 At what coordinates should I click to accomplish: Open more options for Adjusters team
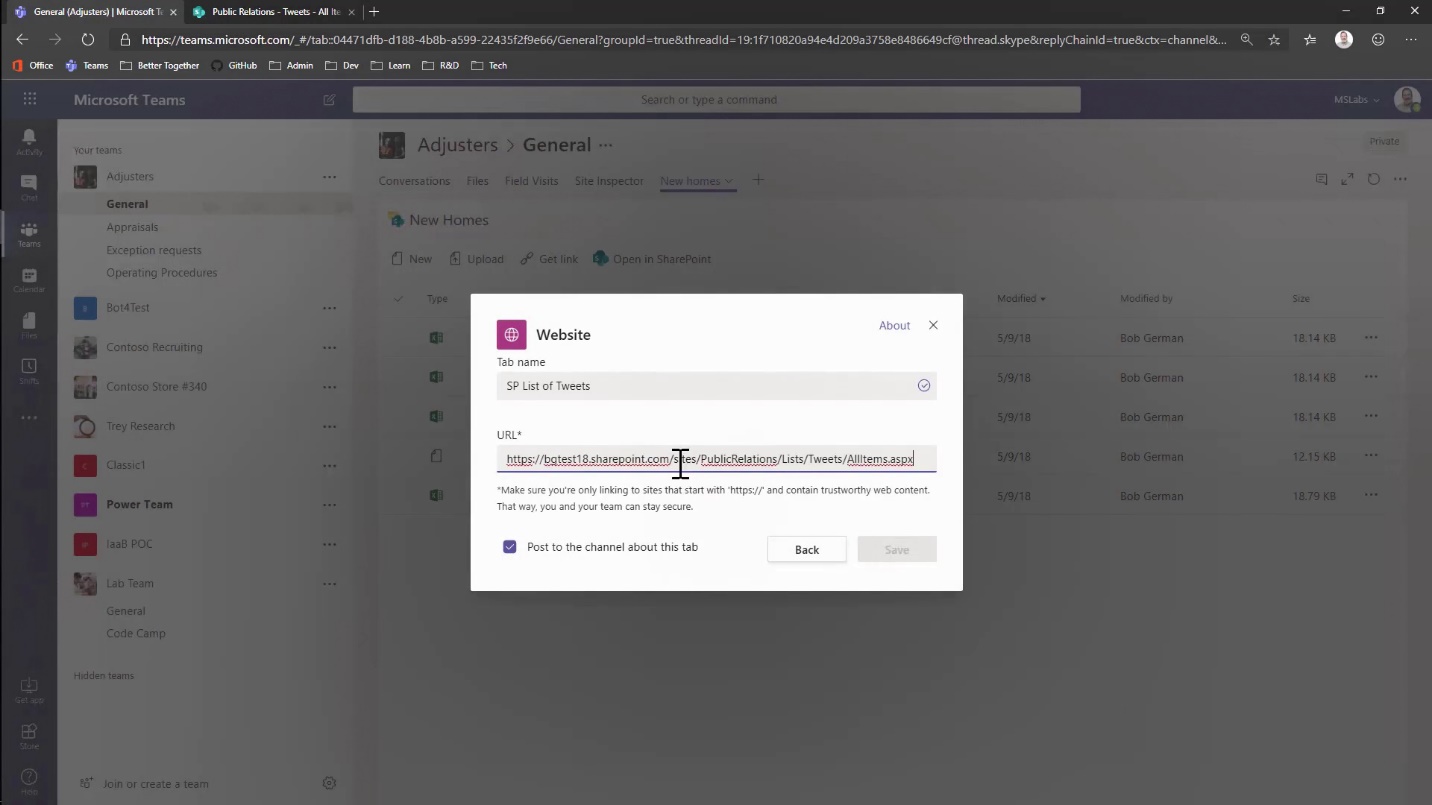329,177
